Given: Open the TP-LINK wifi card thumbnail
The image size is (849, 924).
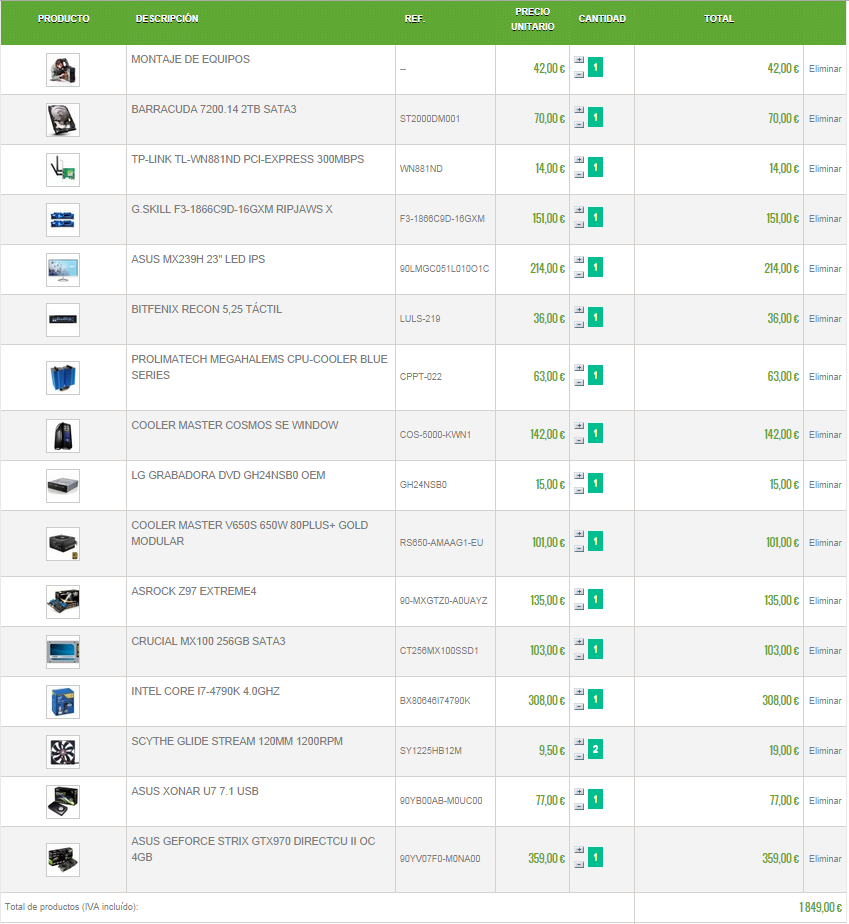Looking at the screenshot, I should (x=63, y=170).
